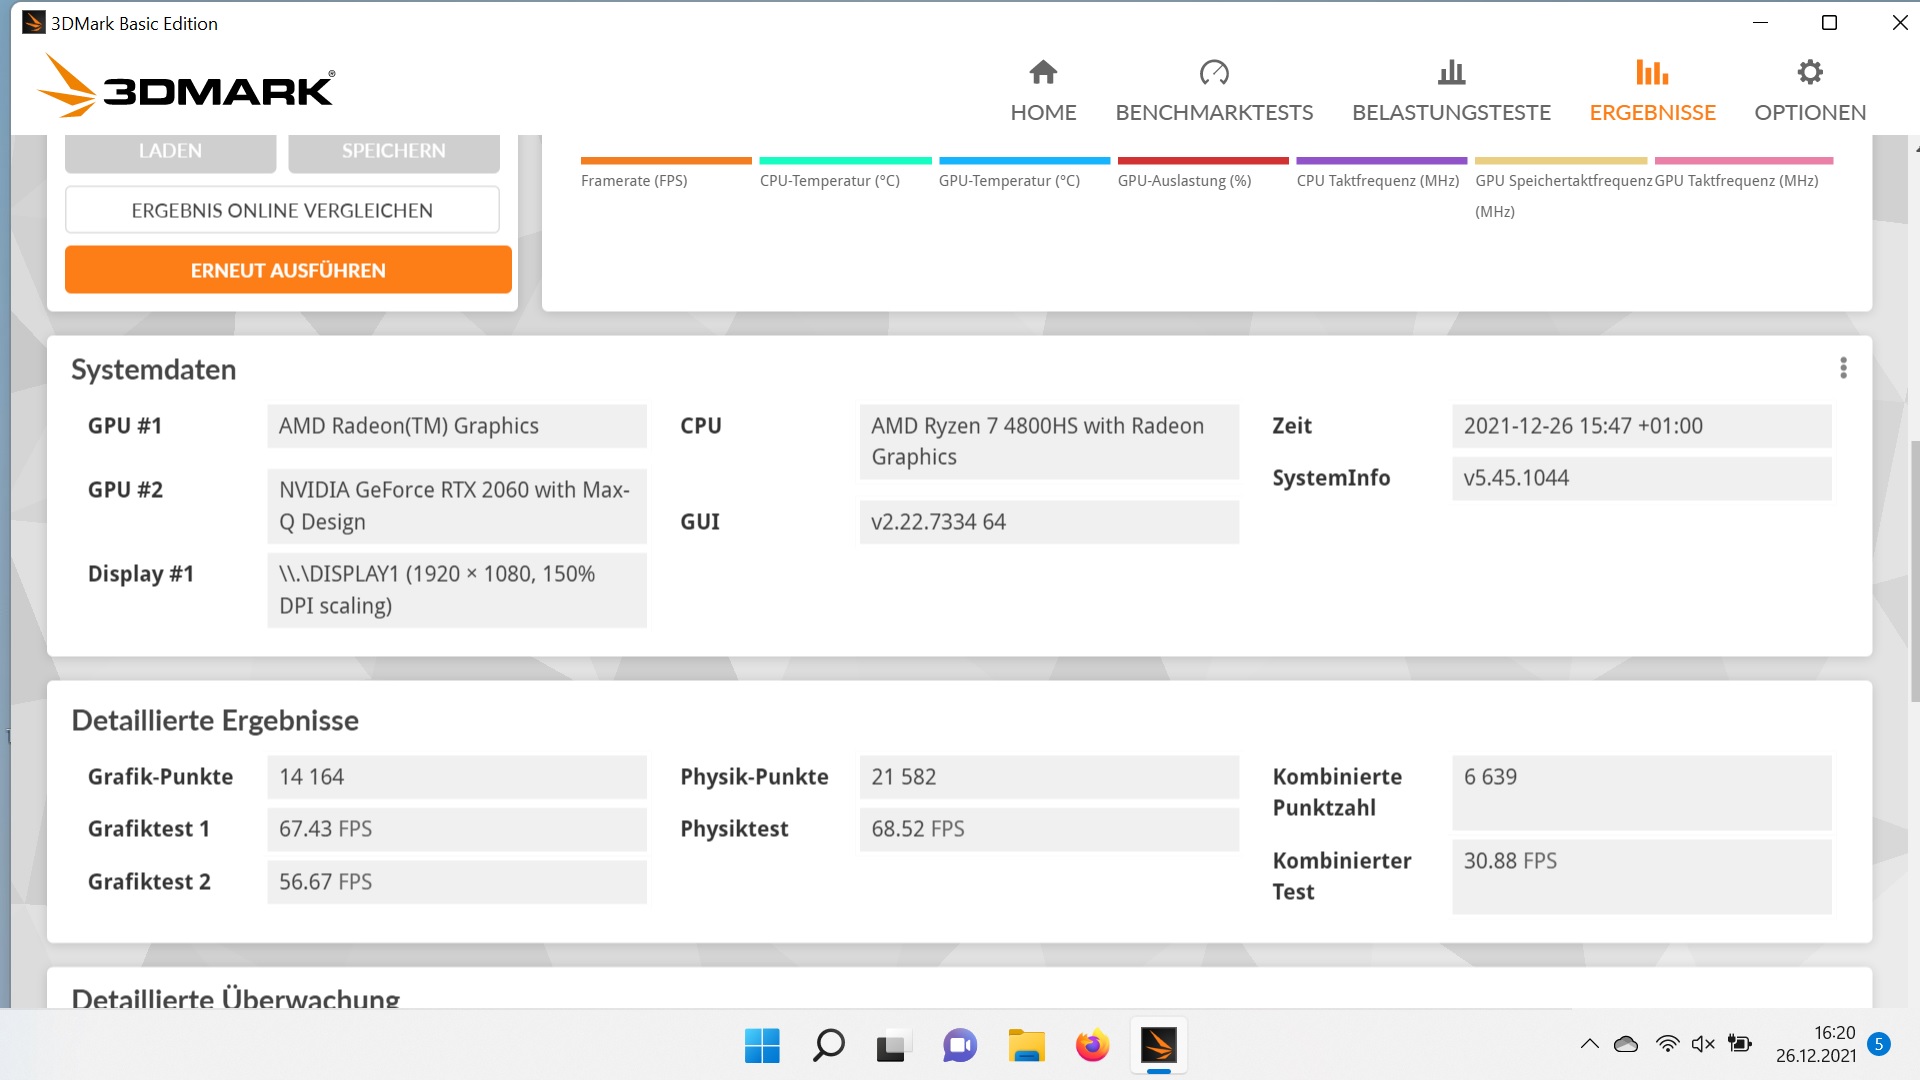Expand the hidden system tray icons
The width and height of the screenshot is (1920, 1080).
1589,1044
